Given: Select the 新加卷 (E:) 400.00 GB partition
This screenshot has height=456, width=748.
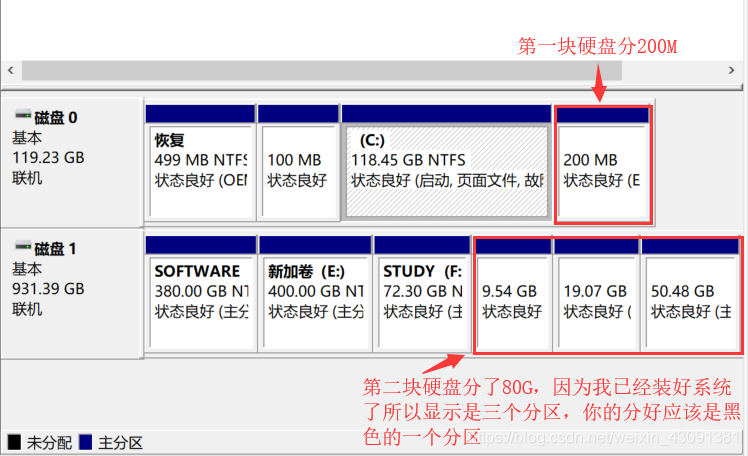Looking at the screenshot, I should [x=315, y=293].
